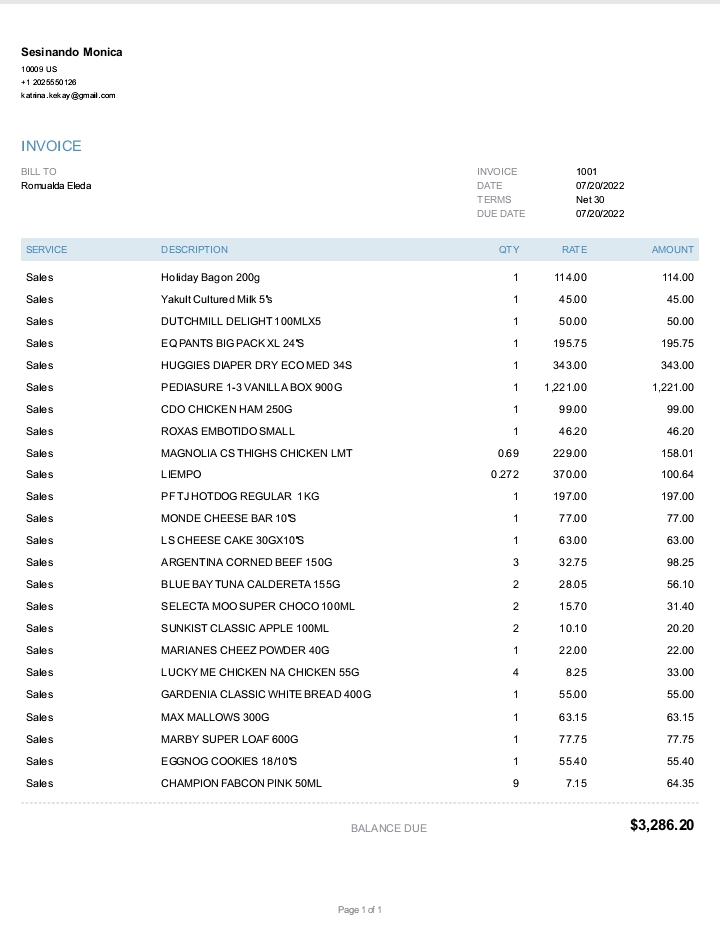The height and width of the screenshot is (934, 720).
Task: Click the amount 158.01
Action: [677, 454]
